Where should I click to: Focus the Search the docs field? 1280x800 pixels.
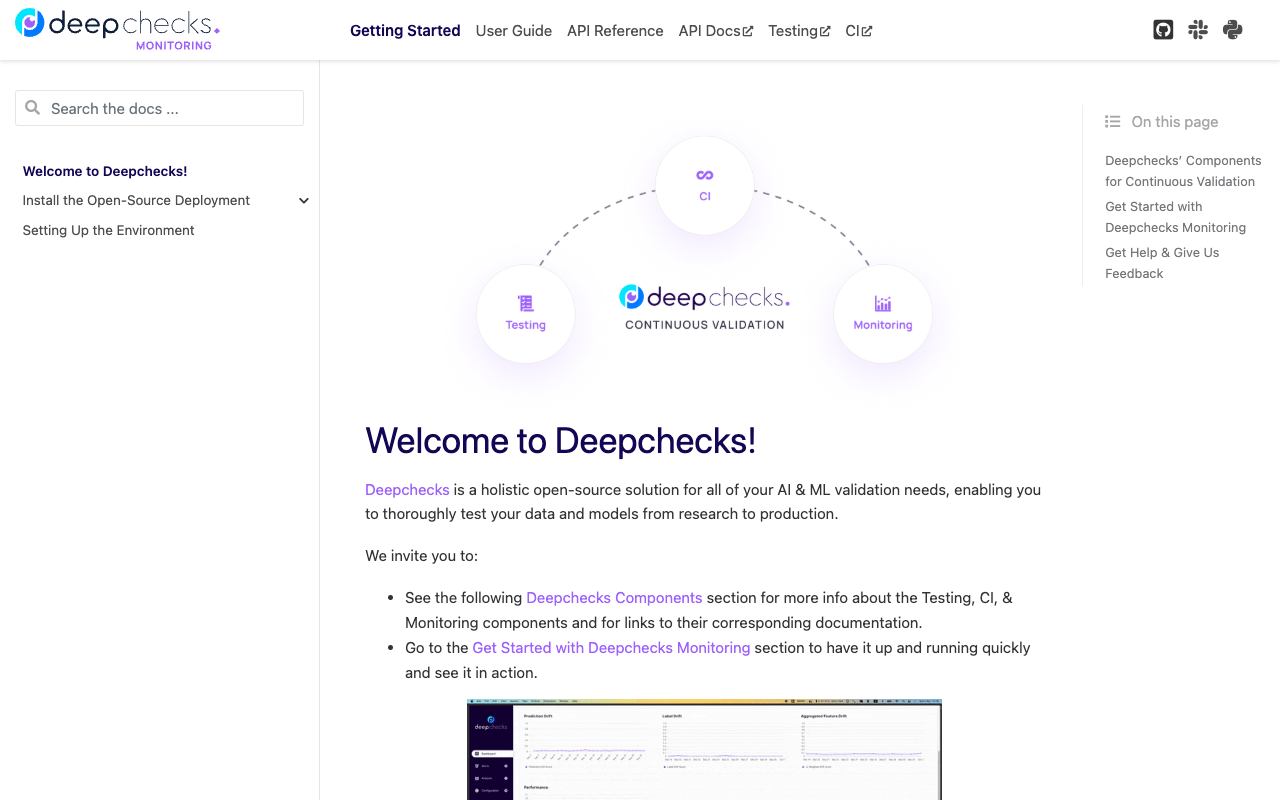159,108
